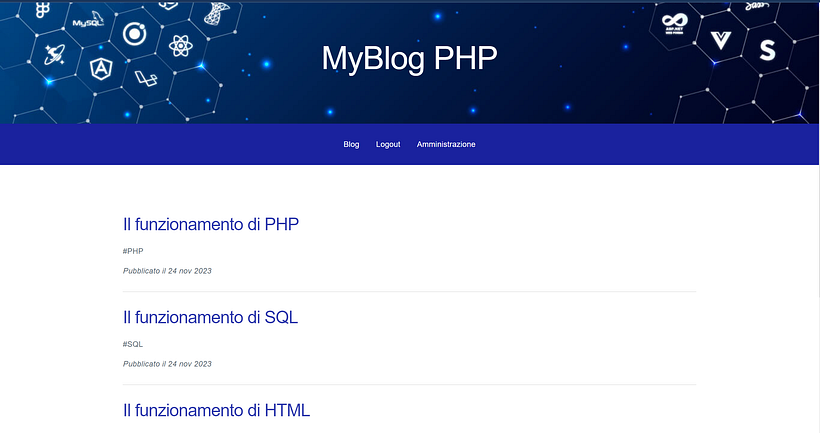Open post 'Il funzionamento di SQL'
The image size is (820, 433).
click(210, 317)
